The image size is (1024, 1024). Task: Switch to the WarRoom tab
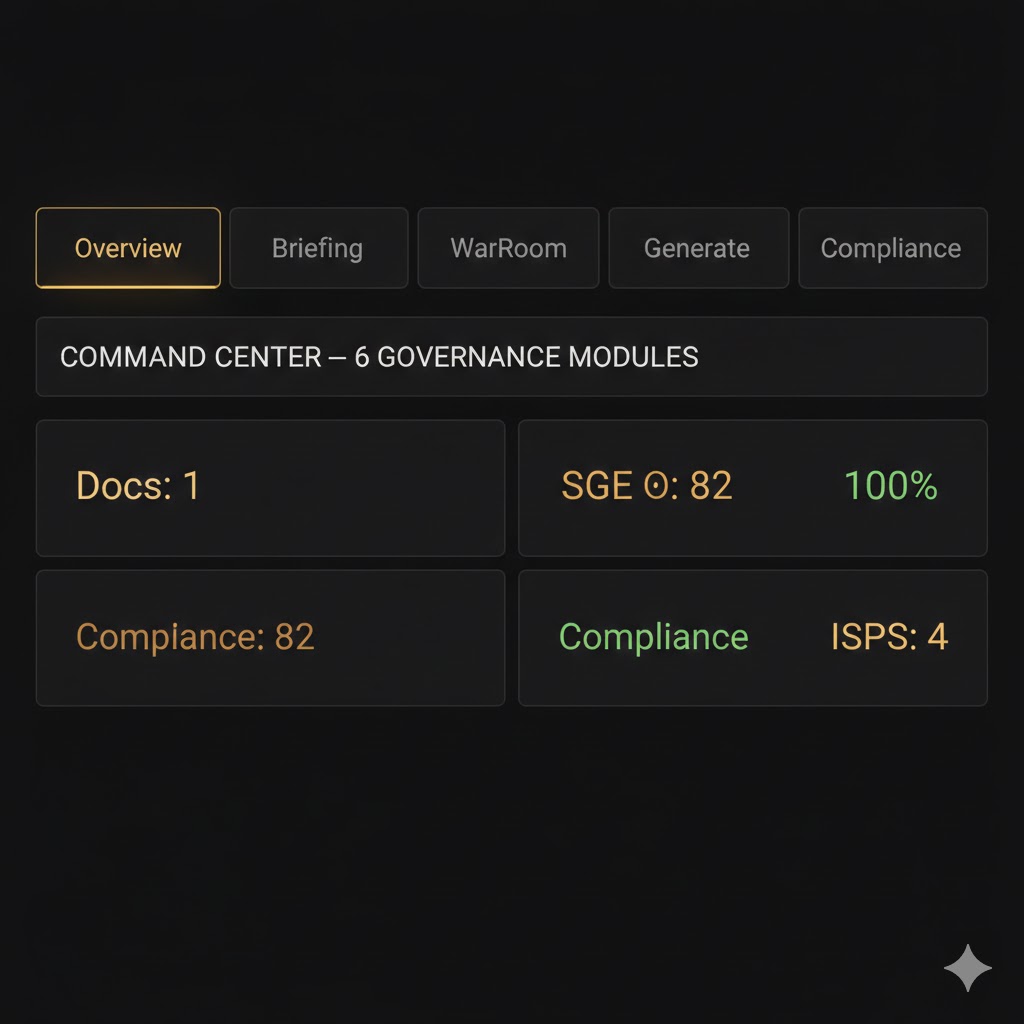508,248
